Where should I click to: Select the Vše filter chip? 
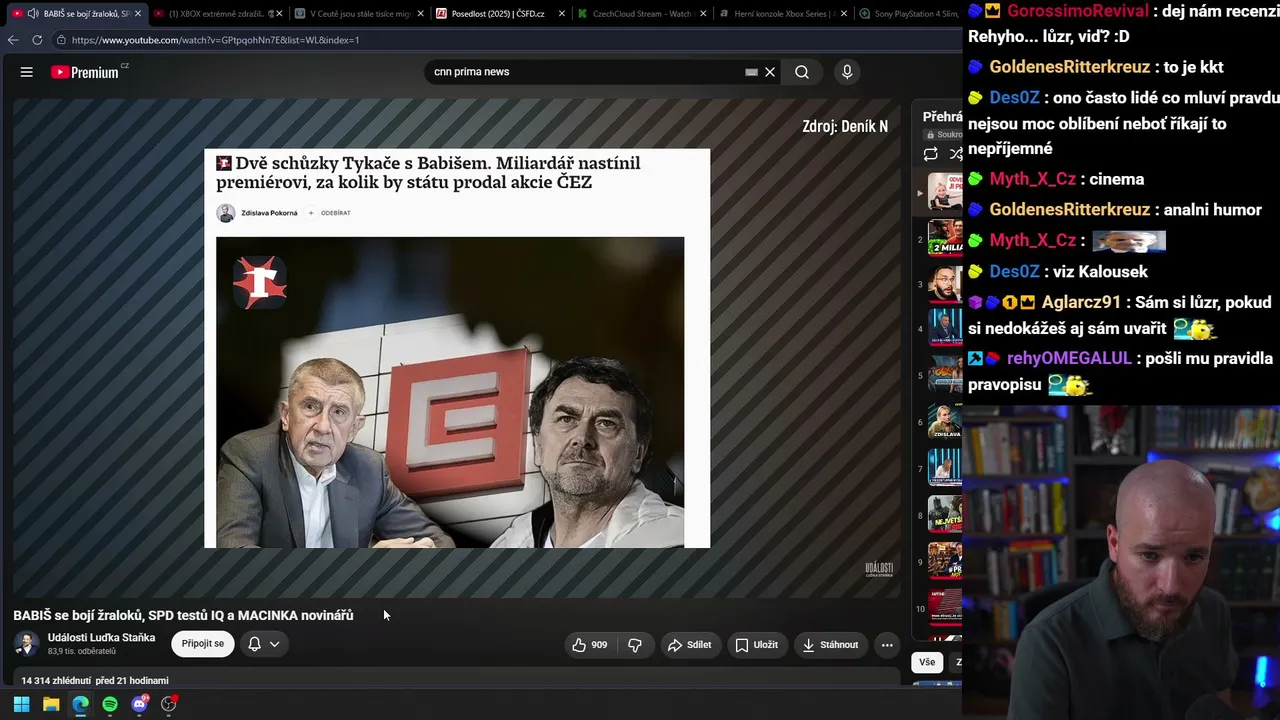point(927,662)
